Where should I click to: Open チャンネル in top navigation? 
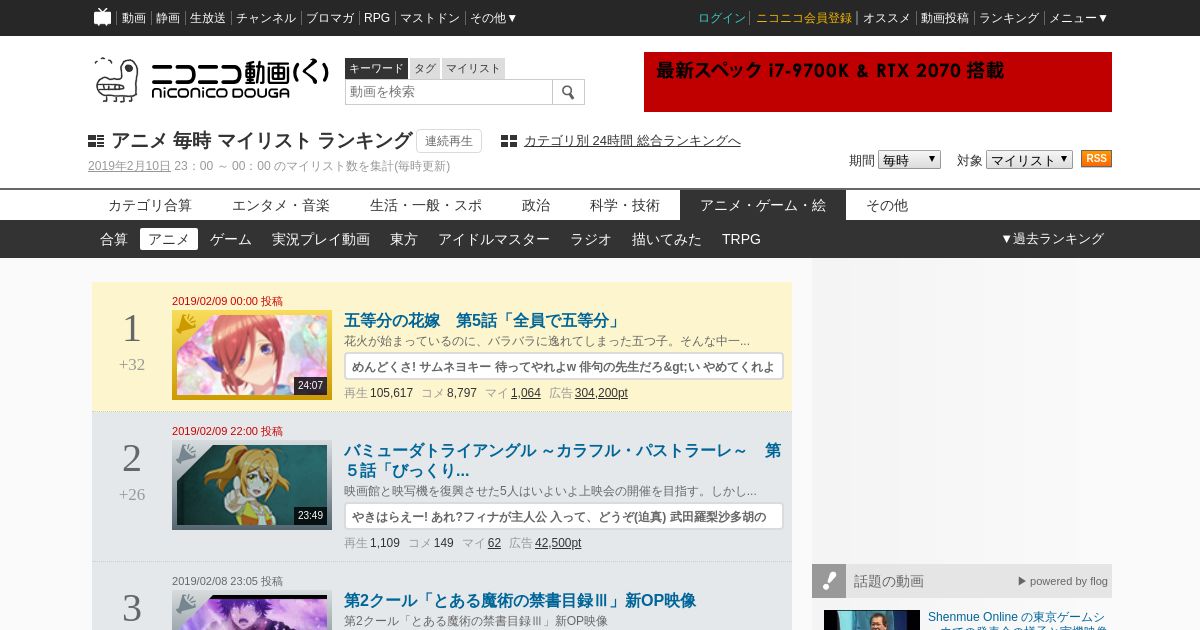pos(266,18)
